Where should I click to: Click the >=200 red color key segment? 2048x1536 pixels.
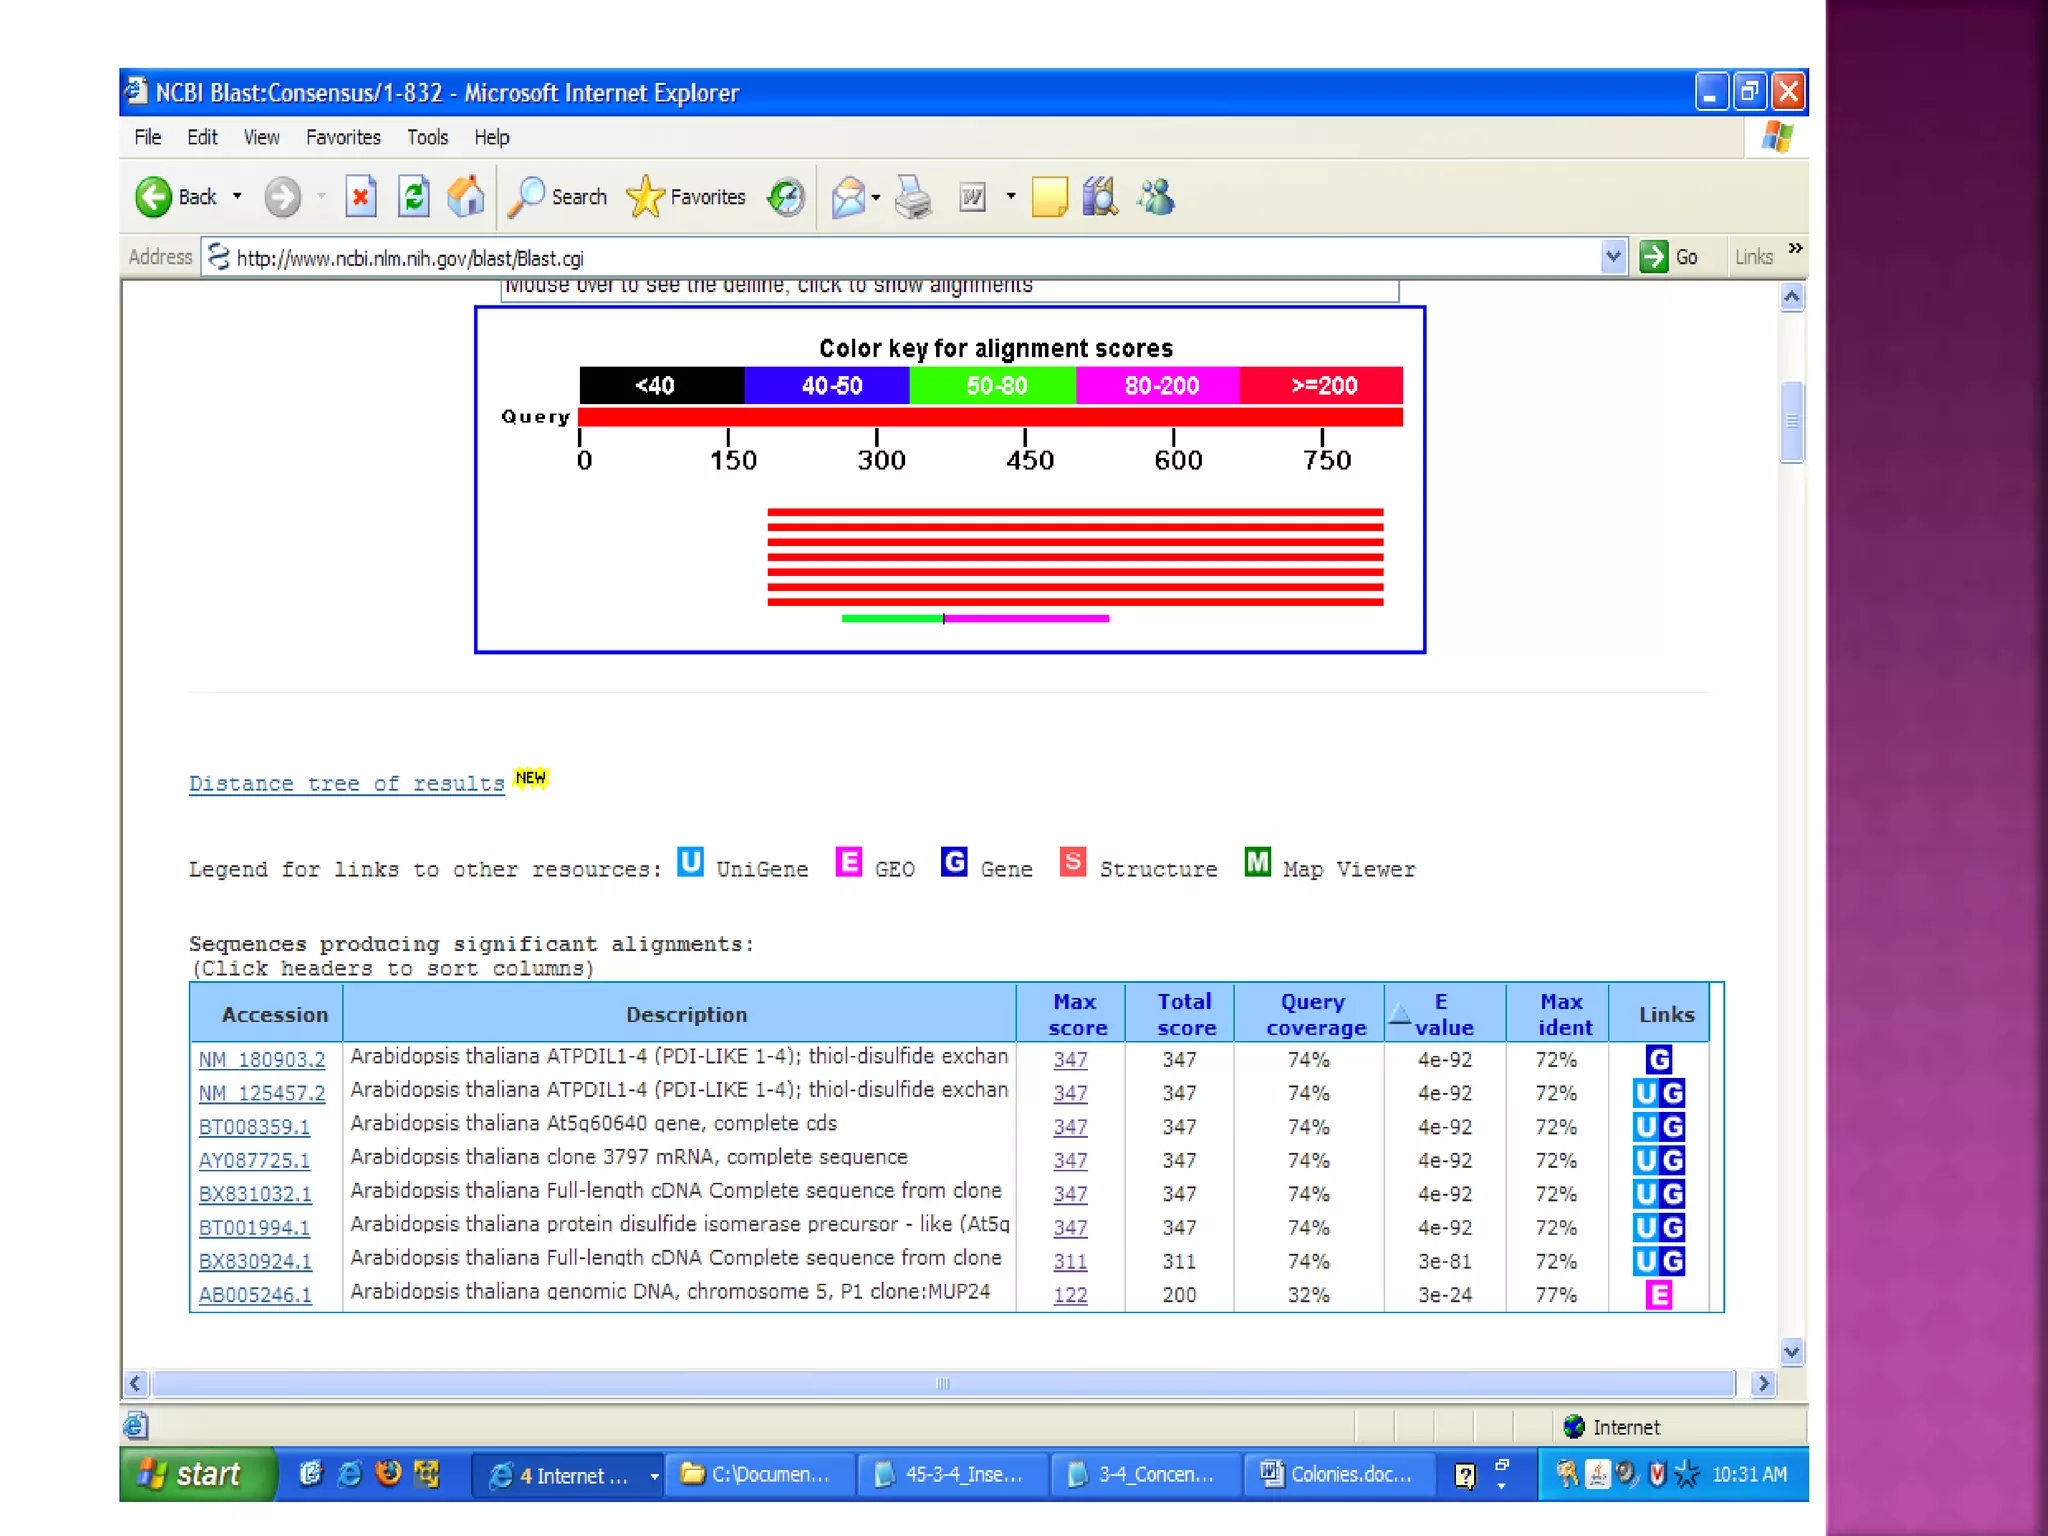pos(1322,386)
